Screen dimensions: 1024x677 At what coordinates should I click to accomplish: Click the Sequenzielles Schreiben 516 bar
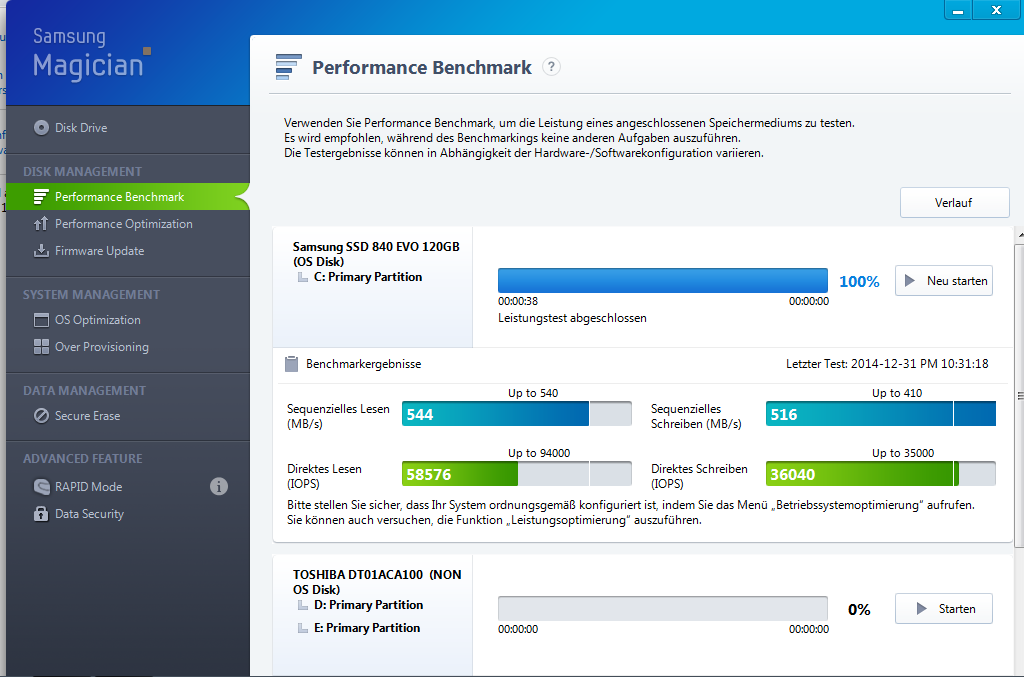point(881,414)
